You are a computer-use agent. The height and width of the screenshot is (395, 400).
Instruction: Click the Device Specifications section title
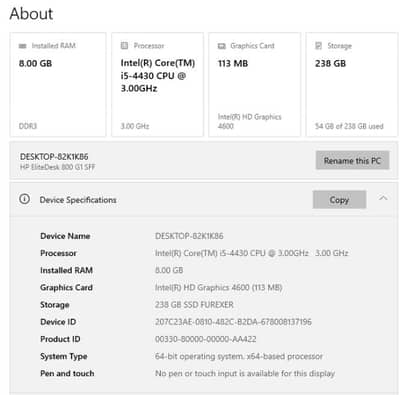coord(78,200)
